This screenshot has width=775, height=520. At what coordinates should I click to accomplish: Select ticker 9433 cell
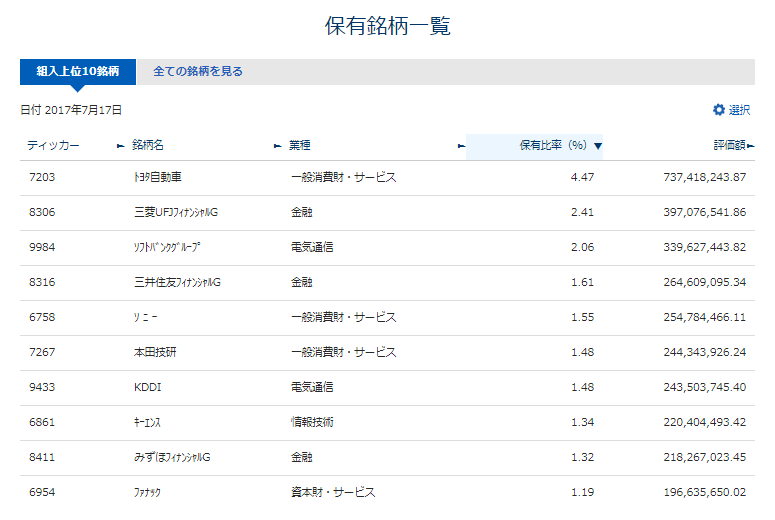pyautogui.click(x=42, y=387)
